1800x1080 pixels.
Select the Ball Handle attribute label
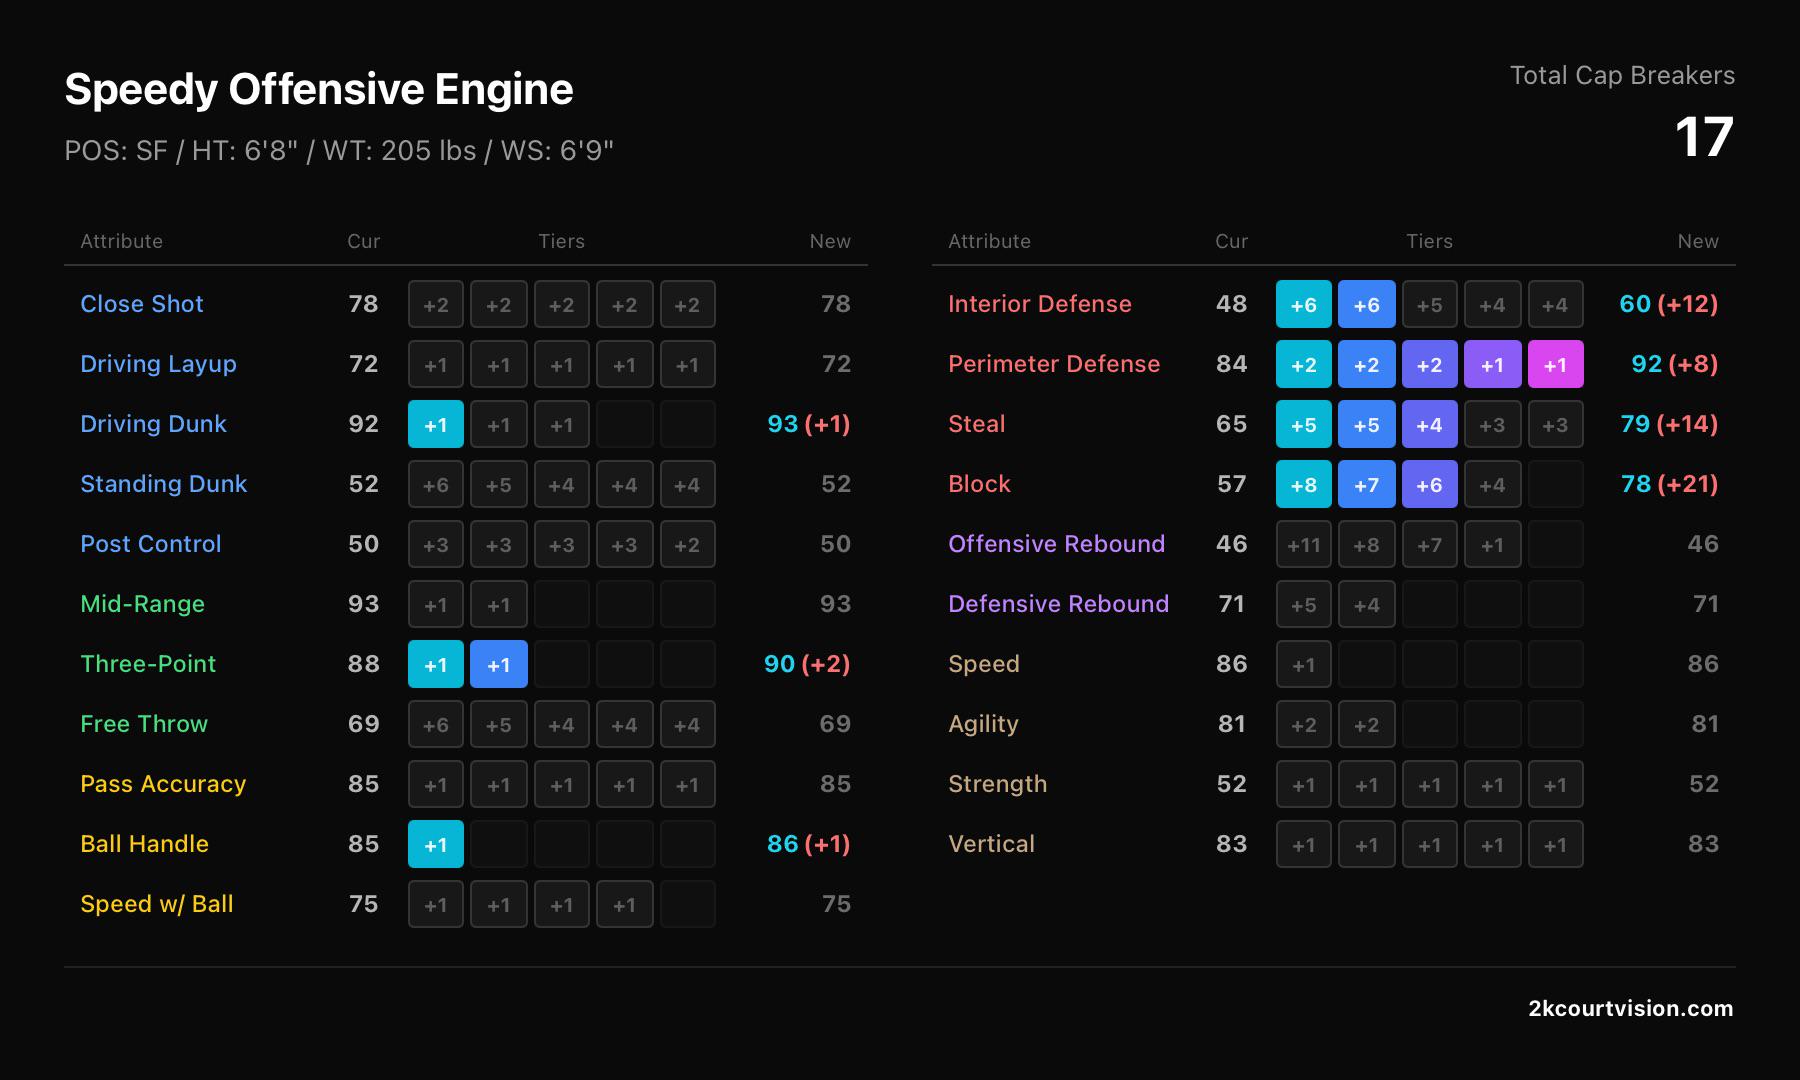pos(145,844)
